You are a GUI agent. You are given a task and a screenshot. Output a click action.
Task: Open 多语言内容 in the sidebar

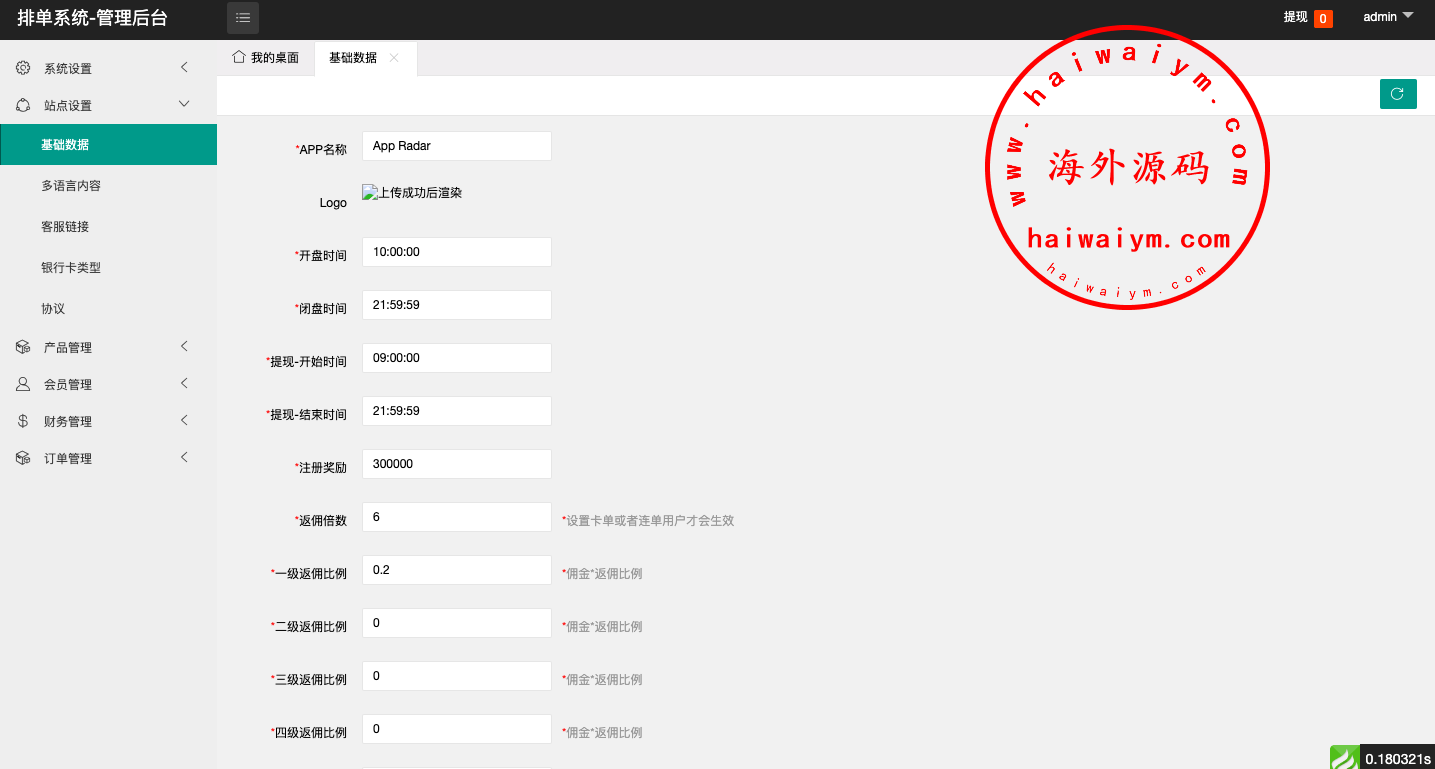pyautogui.click(x=71, y=186)
